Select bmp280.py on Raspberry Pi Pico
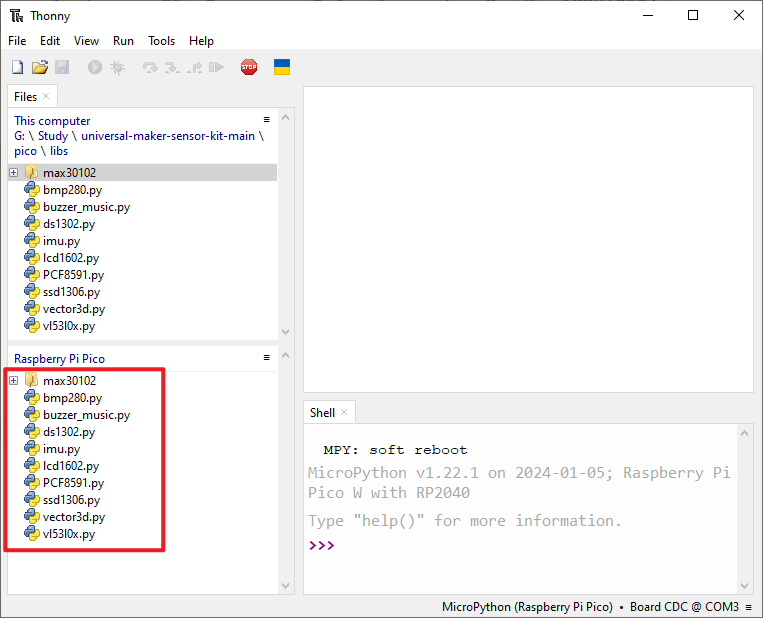Image resolution: width=763 pixels, height=618 pixels. coord(73,398)
